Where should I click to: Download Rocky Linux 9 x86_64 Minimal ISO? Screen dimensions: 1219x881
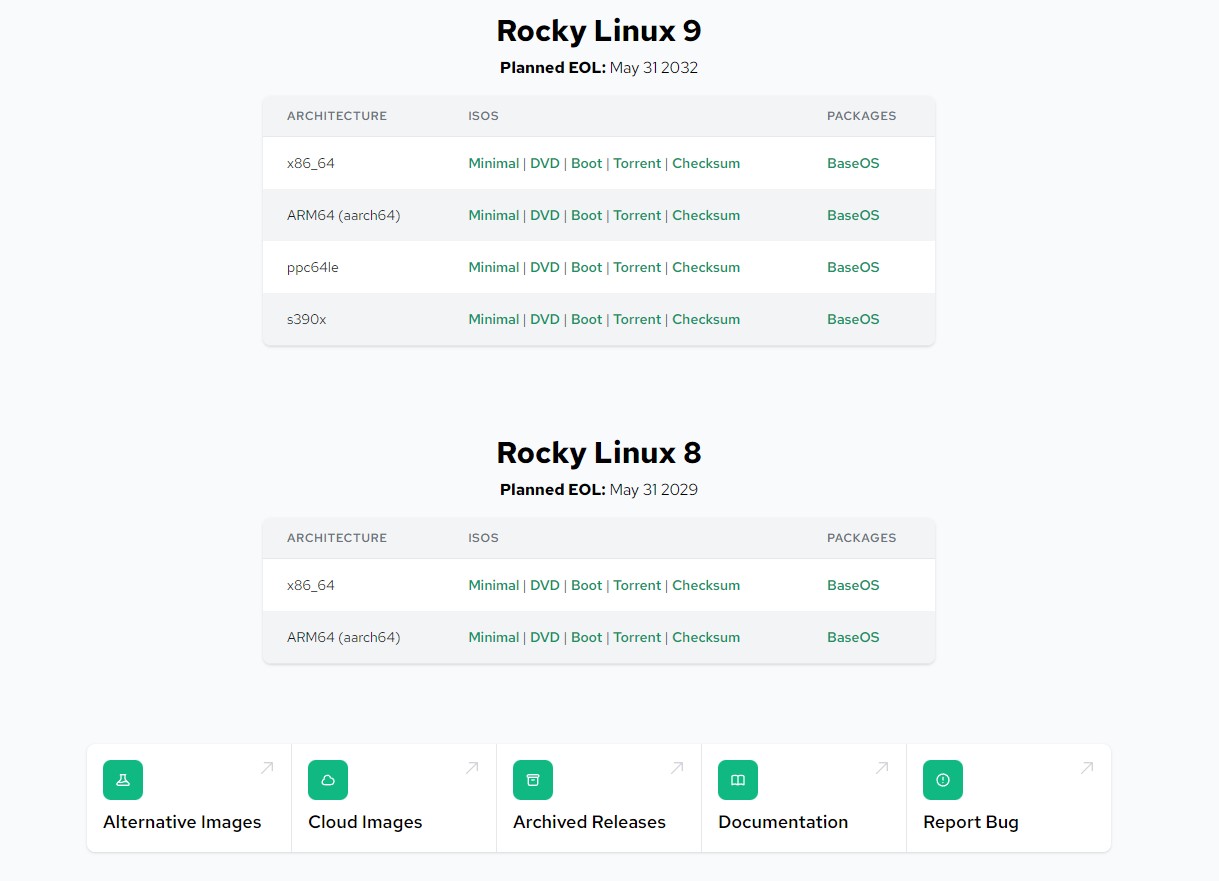pos(494,163)
